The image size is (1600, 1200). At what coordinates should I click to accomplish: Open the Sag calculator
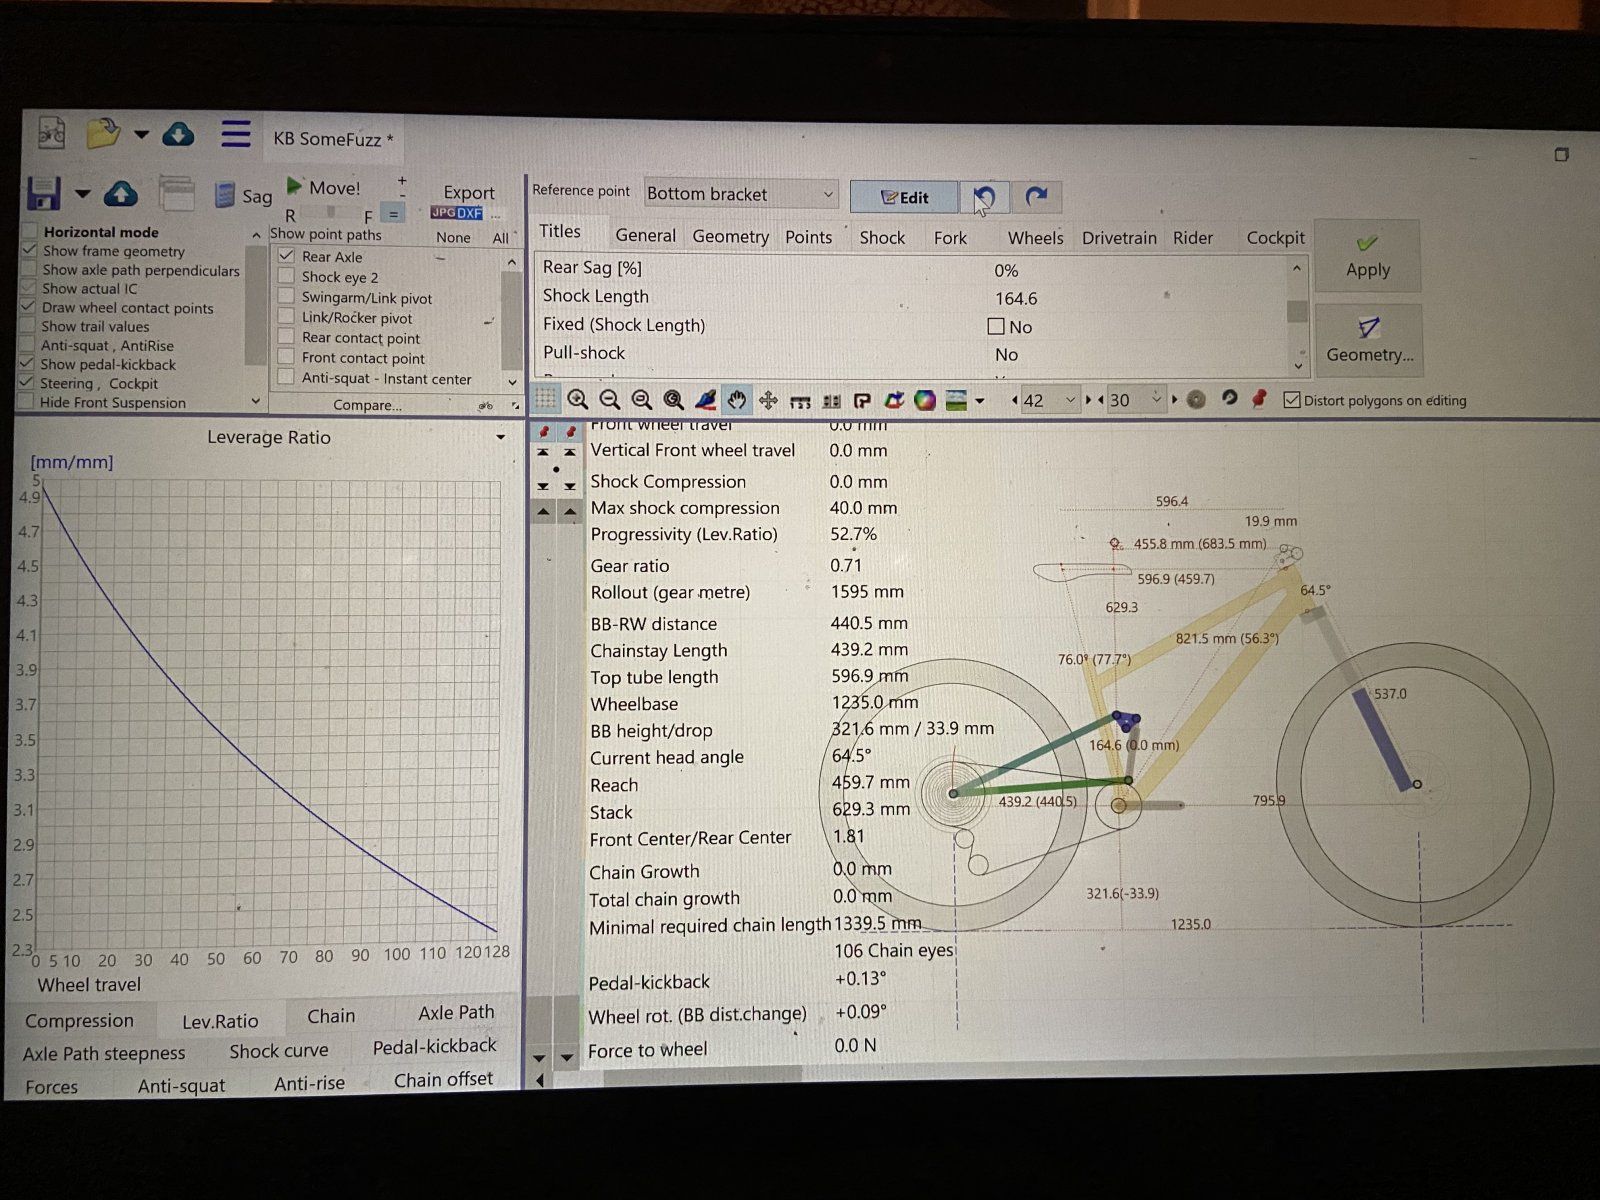pos(245,195)
